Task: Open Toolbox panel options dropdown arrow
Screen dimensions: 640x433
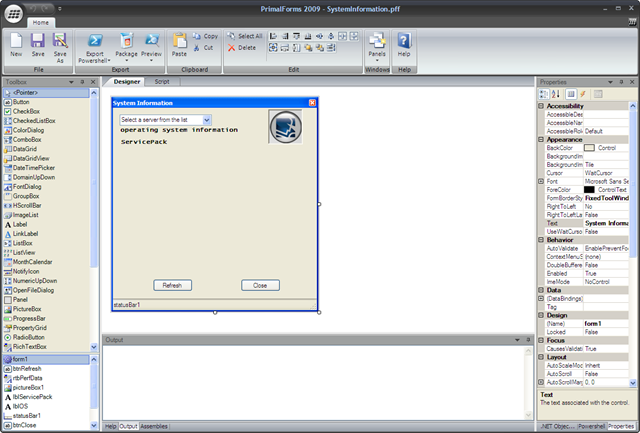Action: pyautogui.click(x=71, y=82)
